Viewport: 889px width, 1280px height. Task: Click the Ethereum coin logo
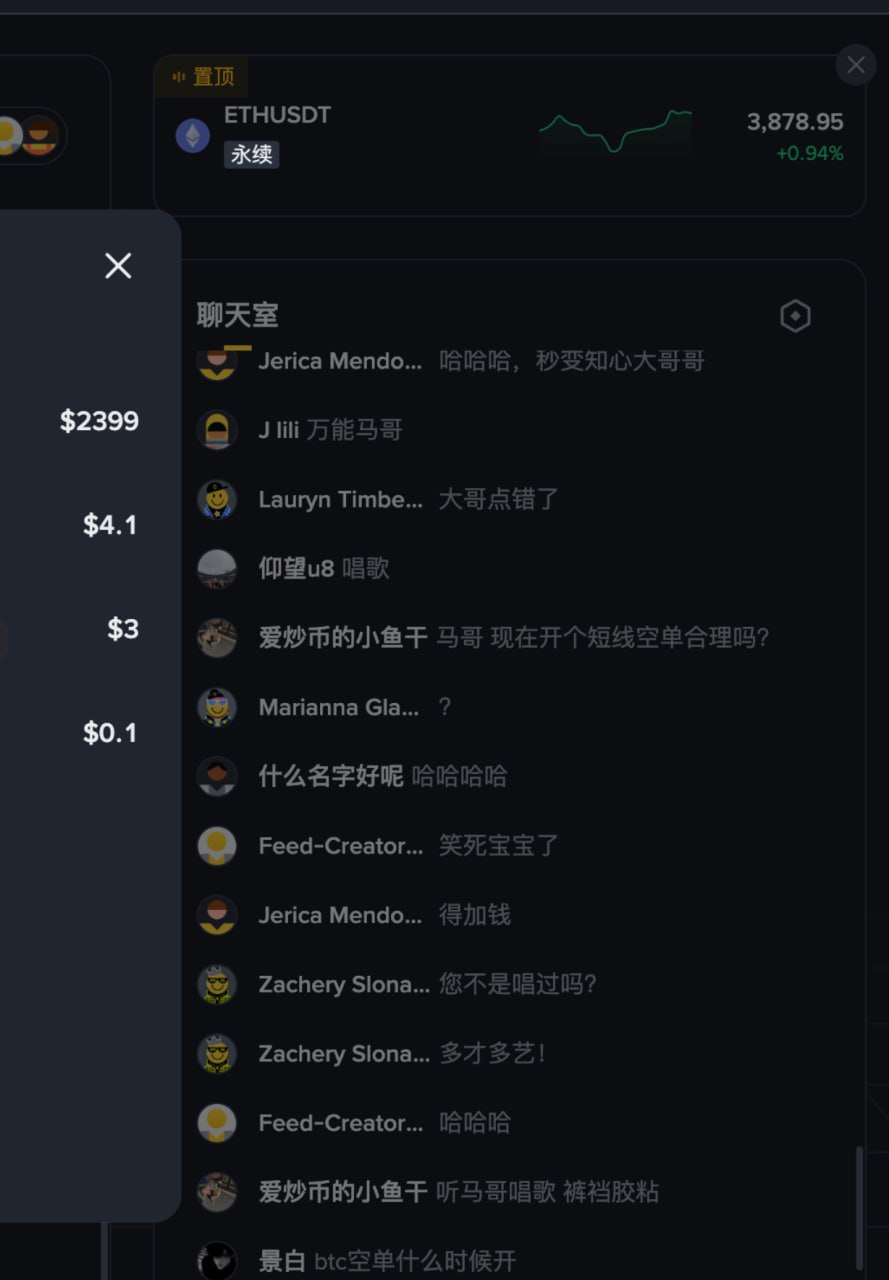click(193, 136)
